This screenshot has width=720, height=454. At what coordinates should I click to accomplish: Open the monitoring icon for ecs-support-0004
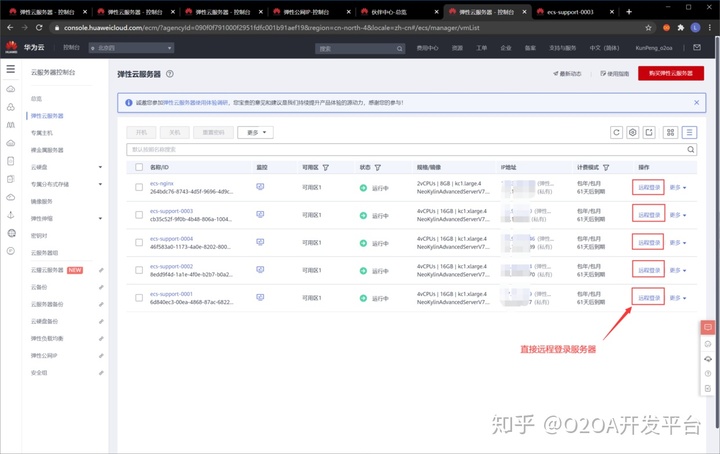260,242
